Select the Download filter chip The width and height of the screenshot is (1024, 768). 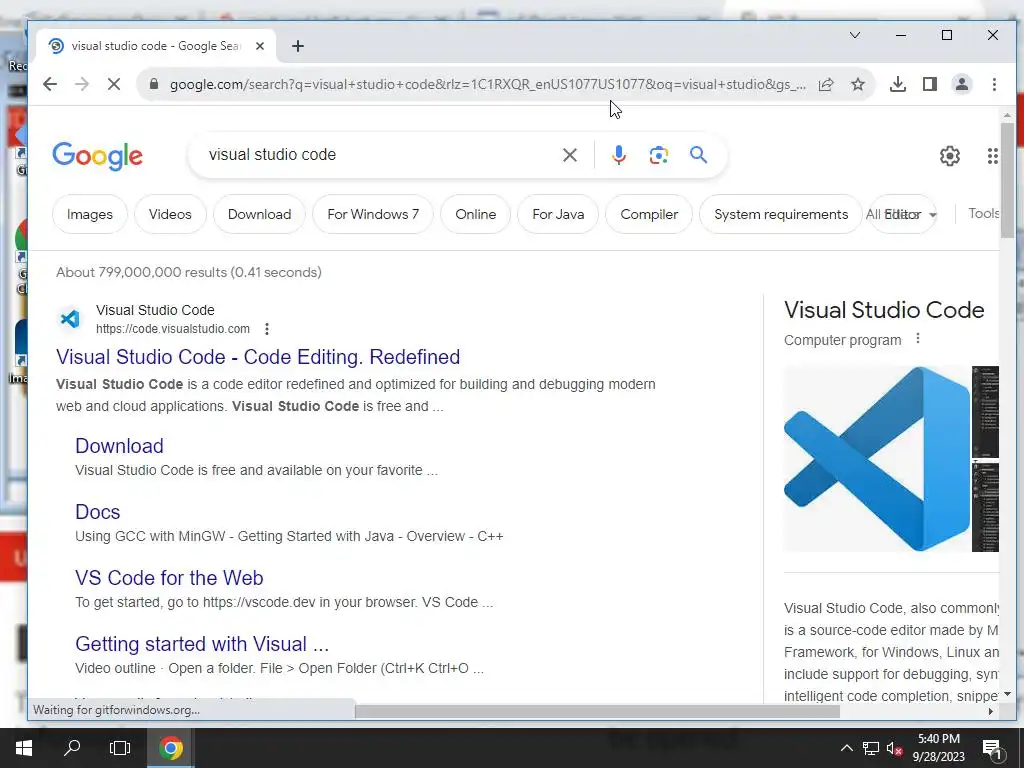click(259, 214)
